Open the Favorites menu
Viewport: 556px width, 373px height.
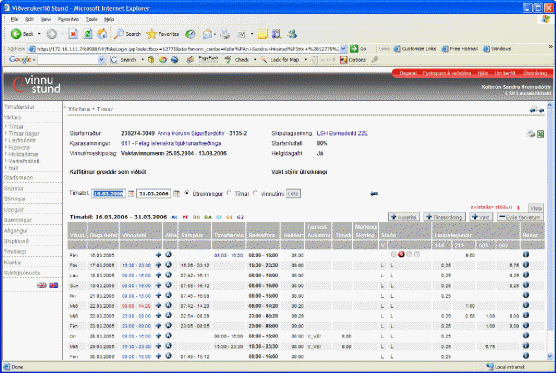point(68,19)
